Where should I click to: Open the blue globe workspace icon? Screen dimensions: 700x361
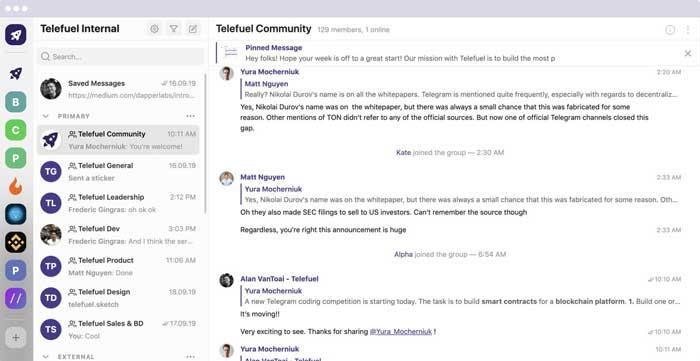tap(16, 214)
